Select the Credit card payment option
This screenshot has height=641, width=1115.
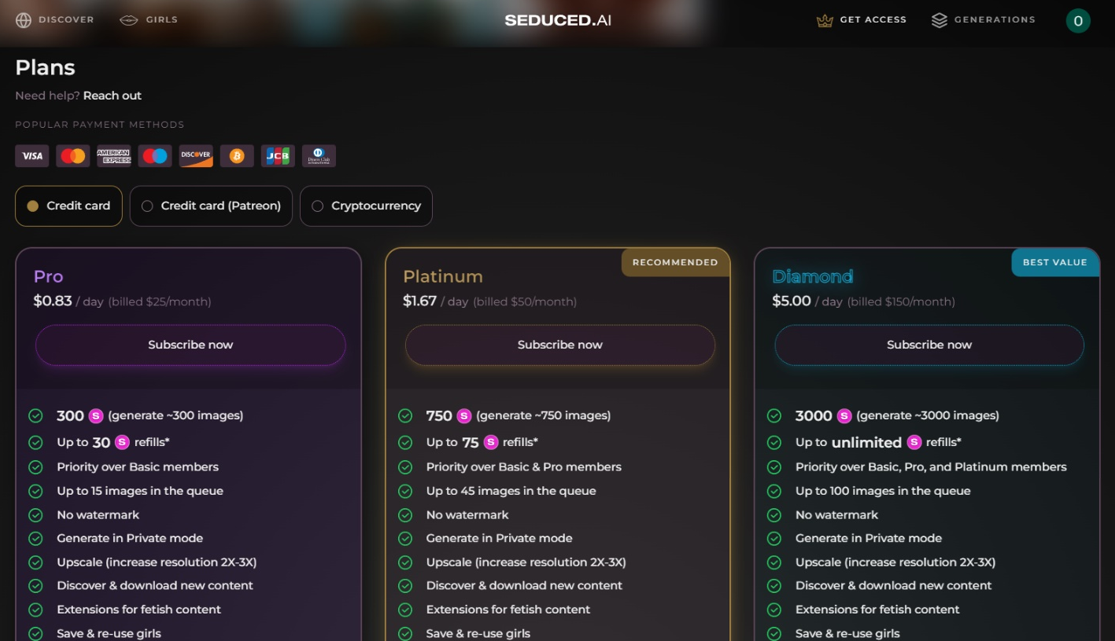[x=69, y=206]
